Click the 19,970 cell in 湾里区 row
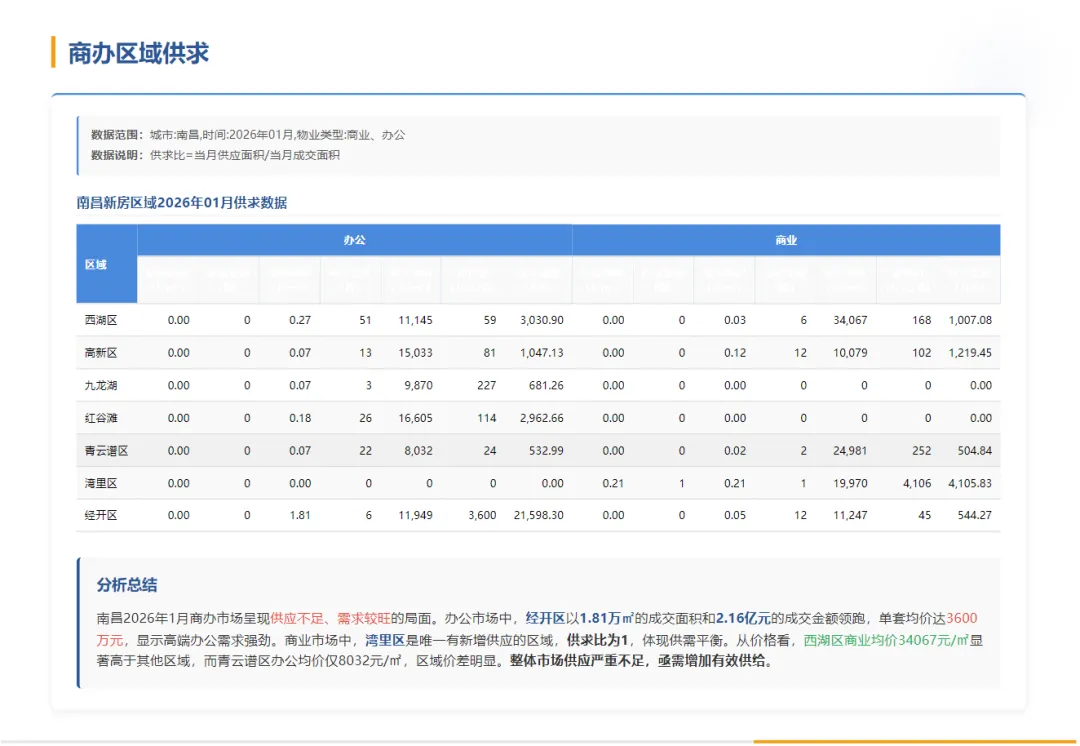Viewport: 1080px width, 746px height. (850, 484)
